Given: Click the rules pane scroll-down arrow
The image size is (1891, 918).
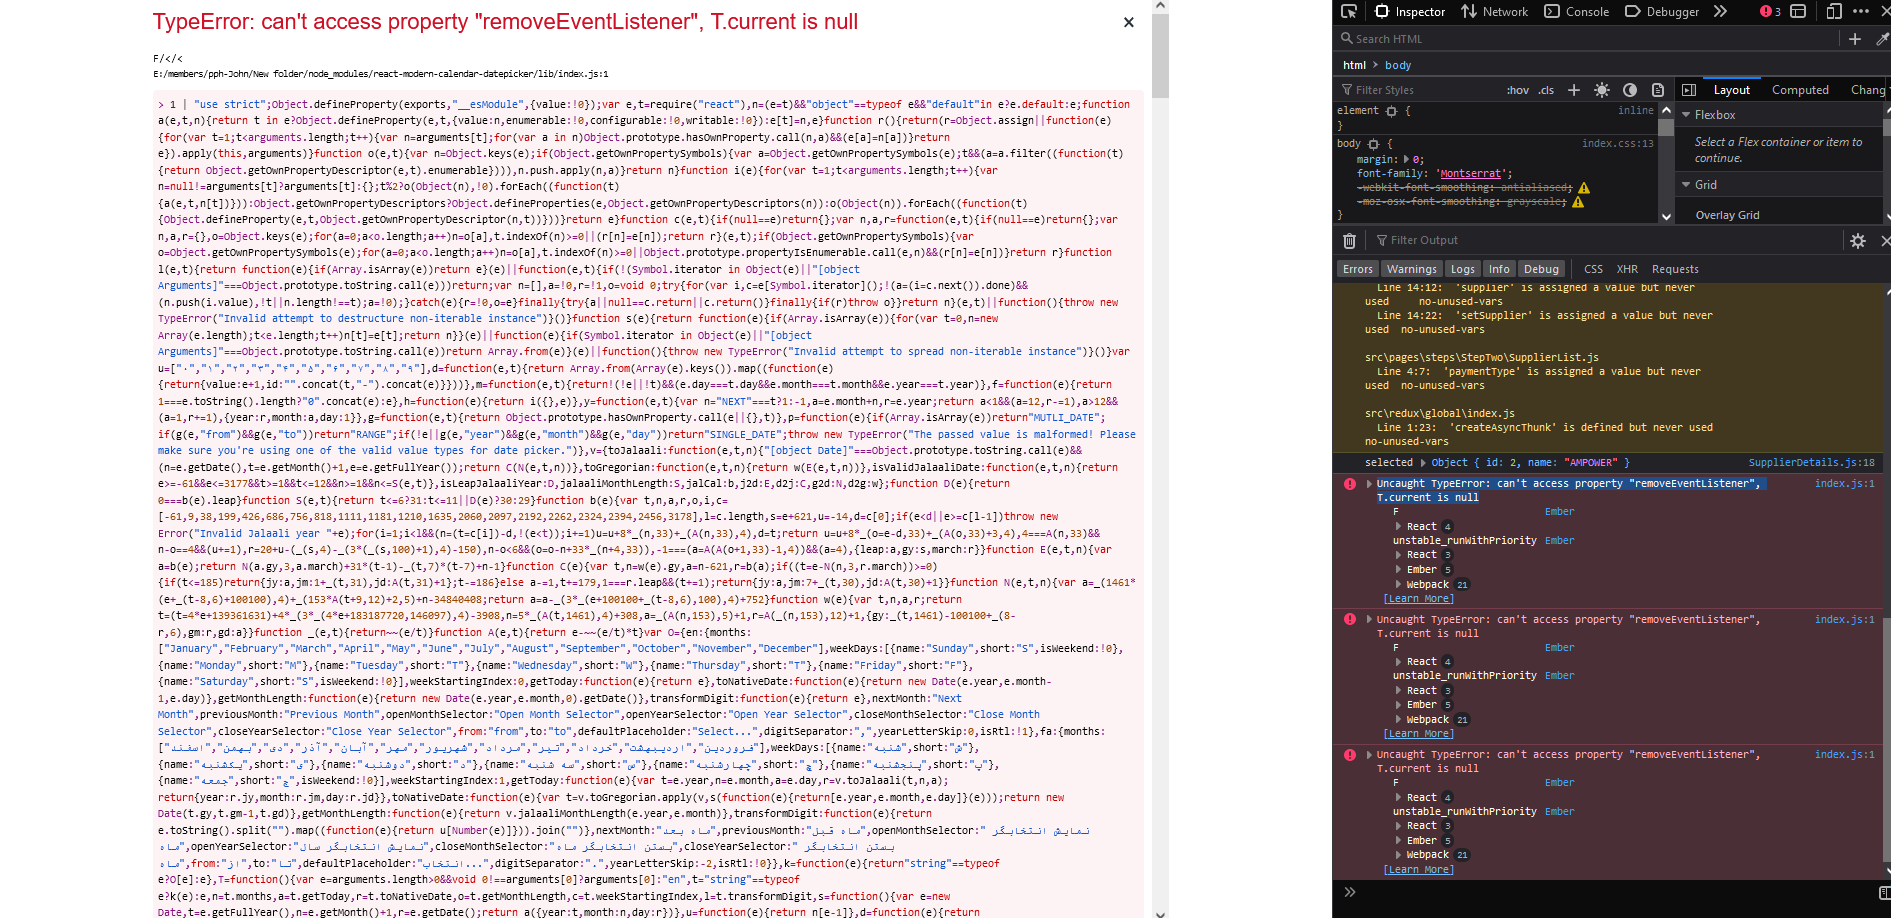Looking at the screenshot, I should pos(1666,216).
